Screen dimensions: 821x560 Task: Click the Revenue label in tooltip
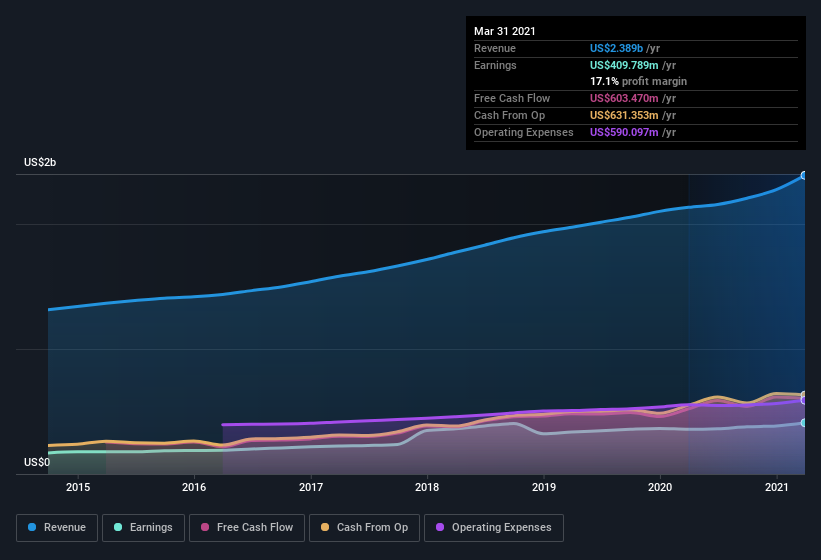point(495,48)
